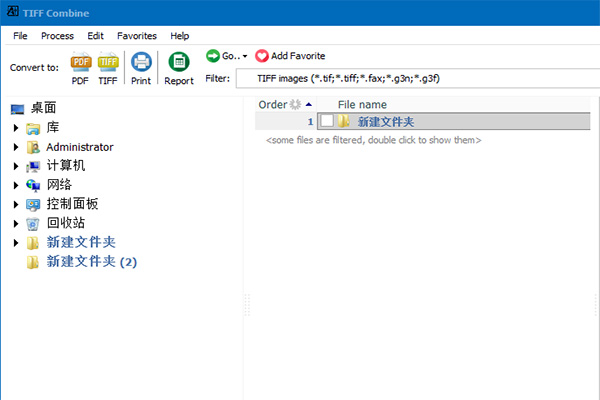Open the Process menu
This screenshot has height=400, width=600.
(57, 35)
